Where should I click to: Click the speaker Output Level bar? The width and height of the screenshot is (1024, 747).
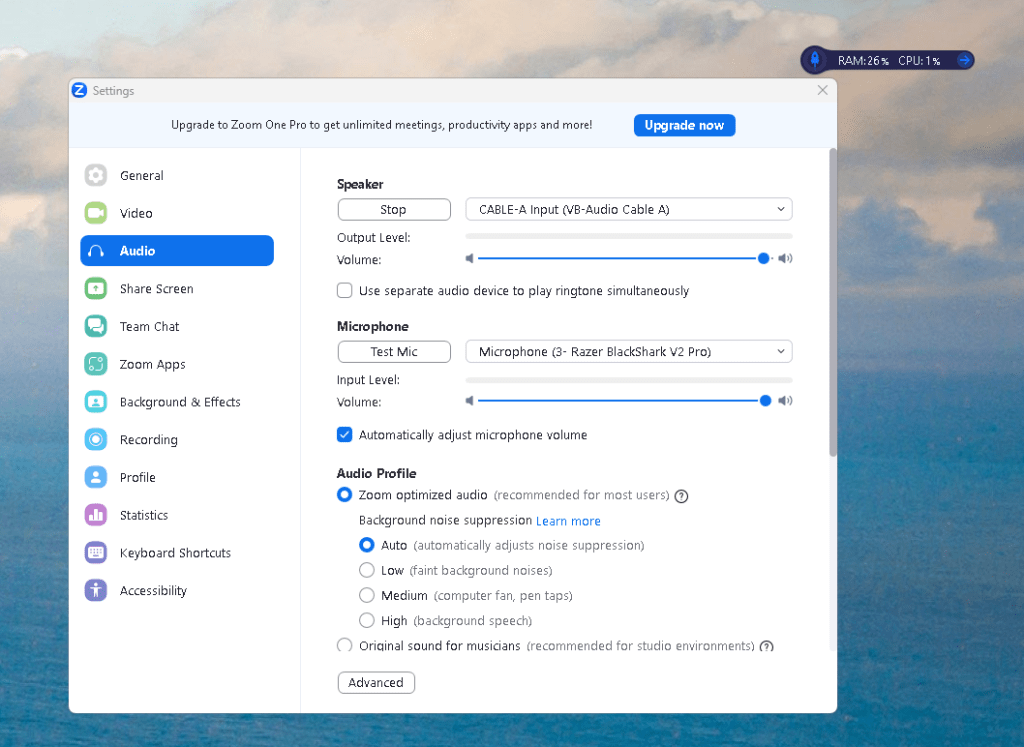tap(629, 236)
